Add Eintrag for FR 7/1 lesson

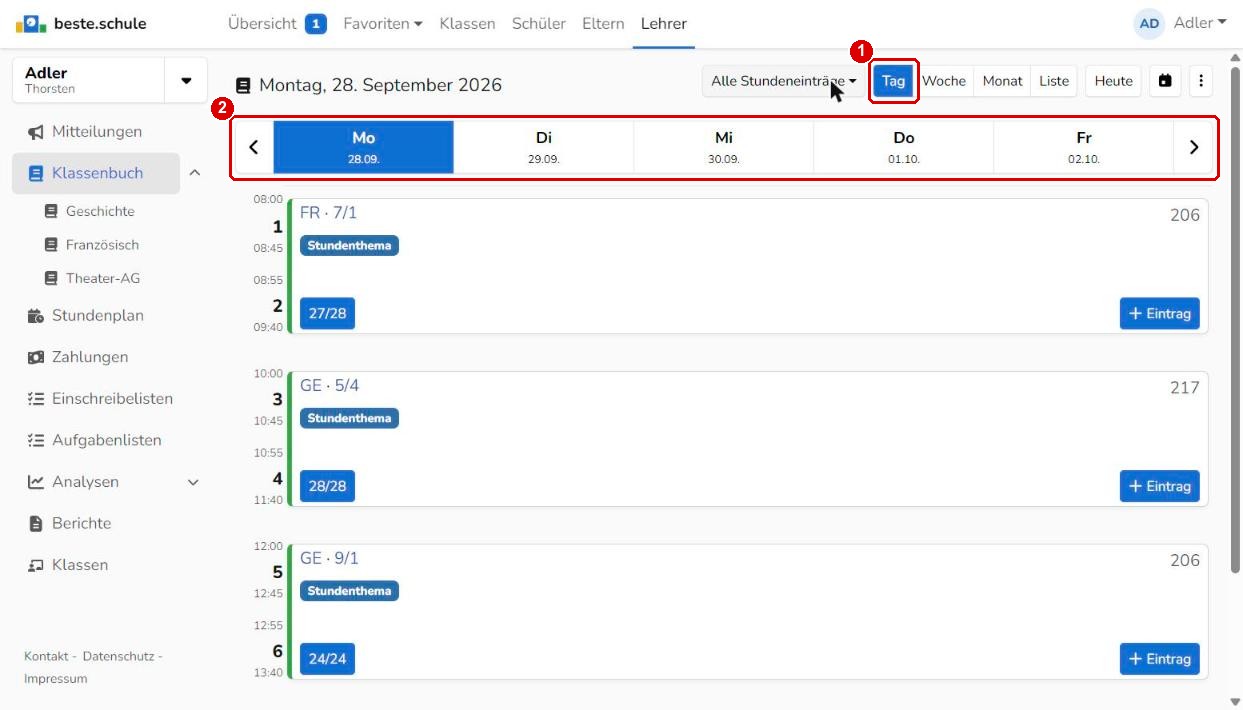[1159, 313]
